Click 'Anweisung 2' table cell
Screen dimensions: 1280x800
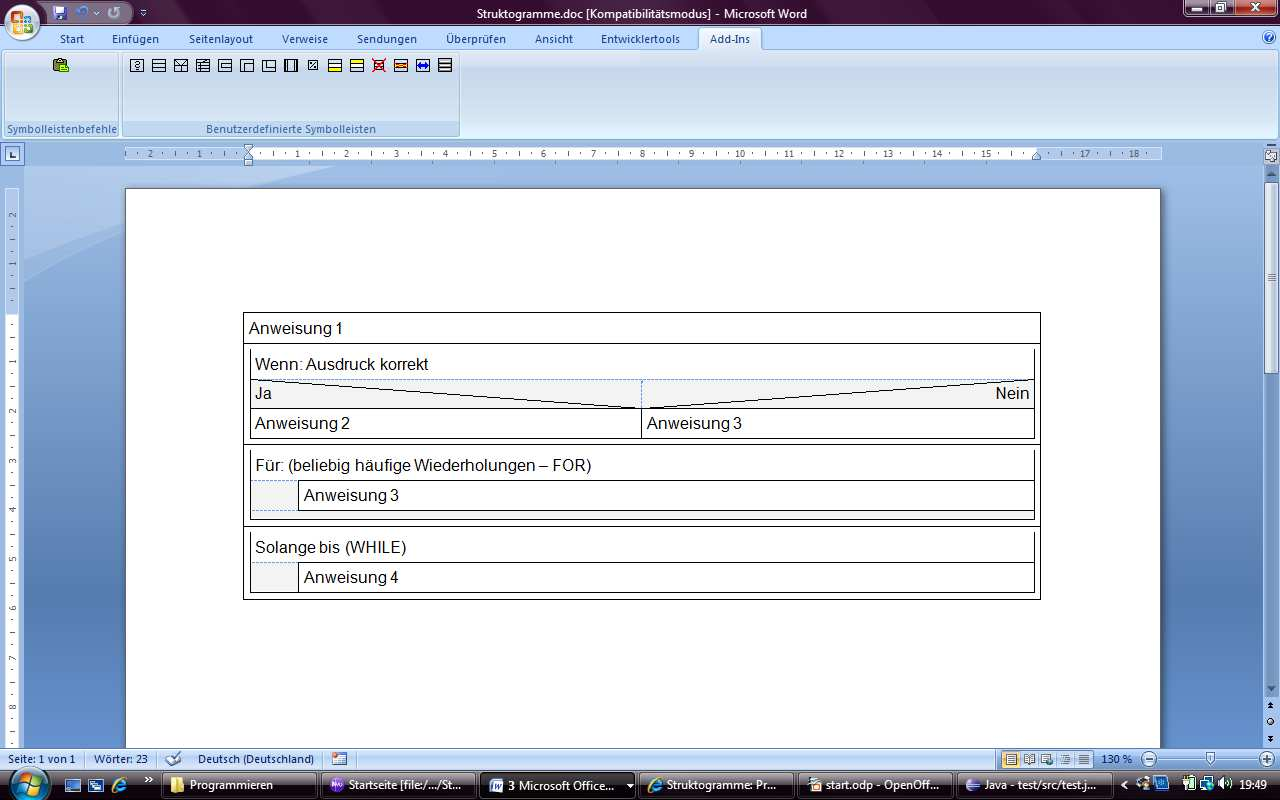pos(445,423)
